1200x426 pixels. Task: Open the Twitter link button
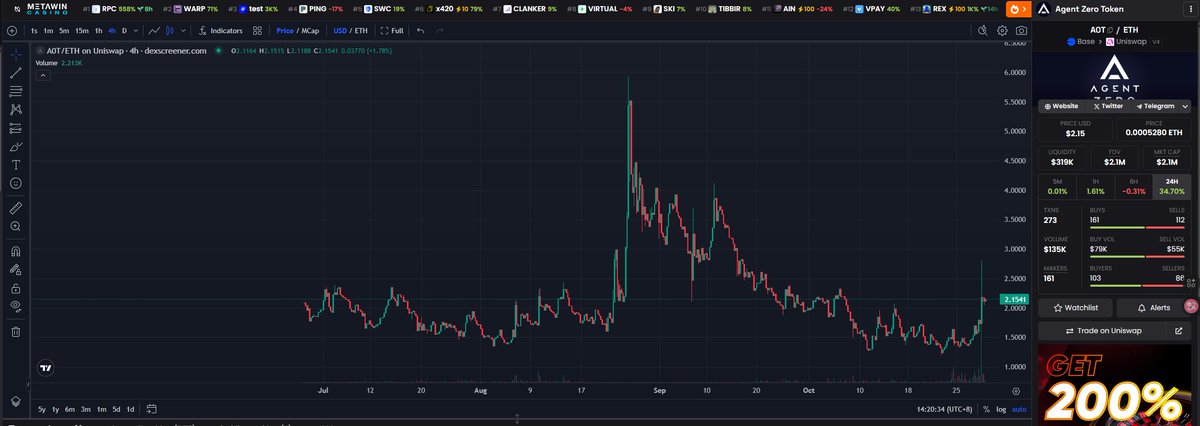click(x=1108, y=106)
